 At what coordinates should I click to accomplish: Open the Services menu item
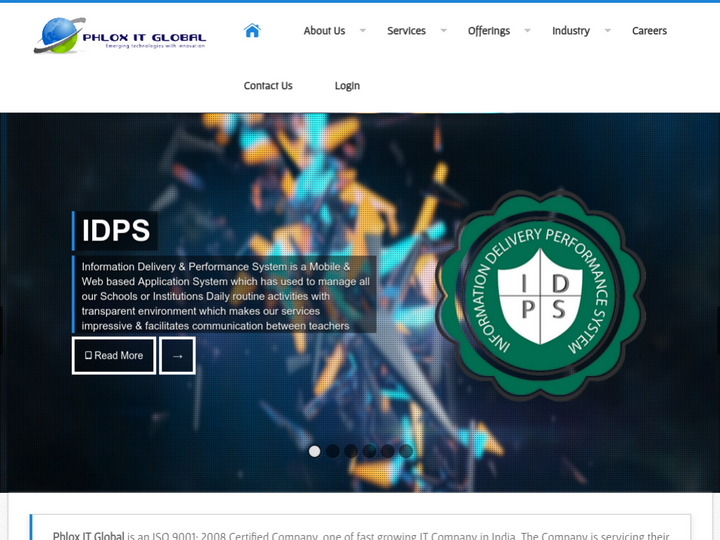click(406, 31)
